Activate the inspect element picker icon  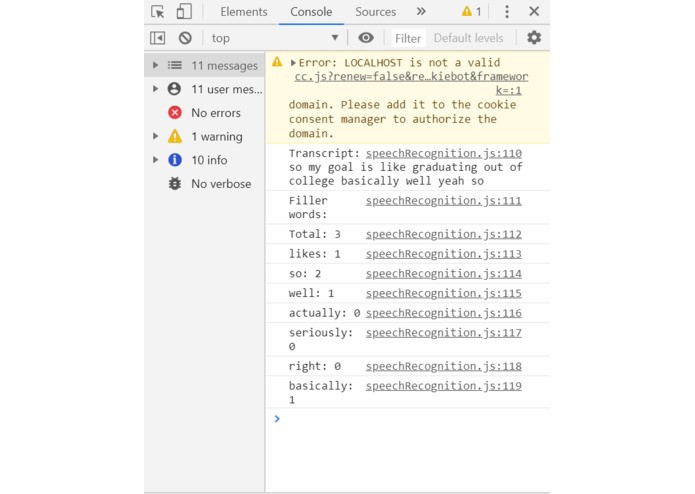pyautogui.click(x=157, y=12)
